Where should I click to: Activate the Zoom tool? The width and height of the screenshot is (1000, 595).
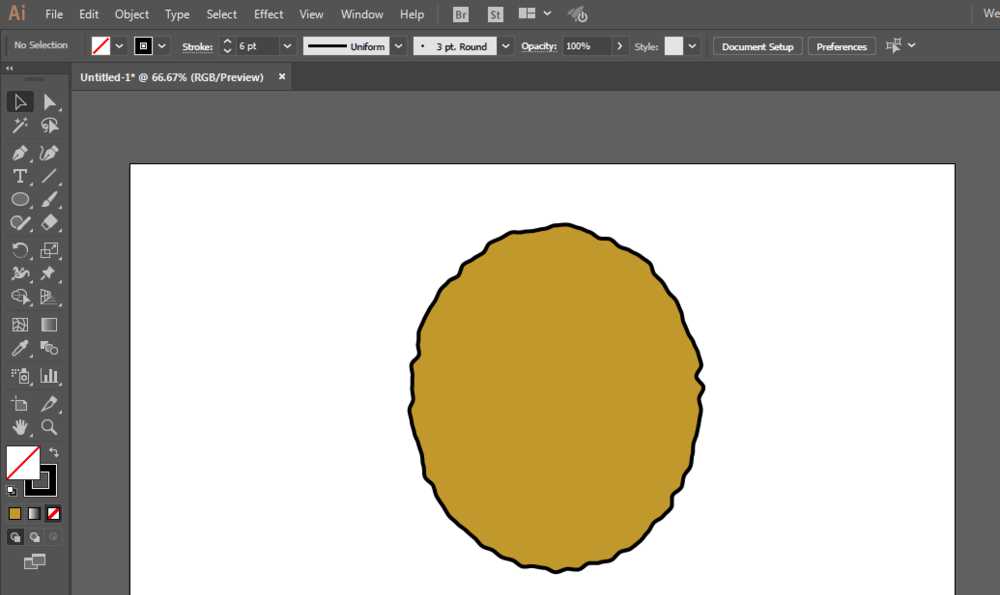tap(49, 428)
